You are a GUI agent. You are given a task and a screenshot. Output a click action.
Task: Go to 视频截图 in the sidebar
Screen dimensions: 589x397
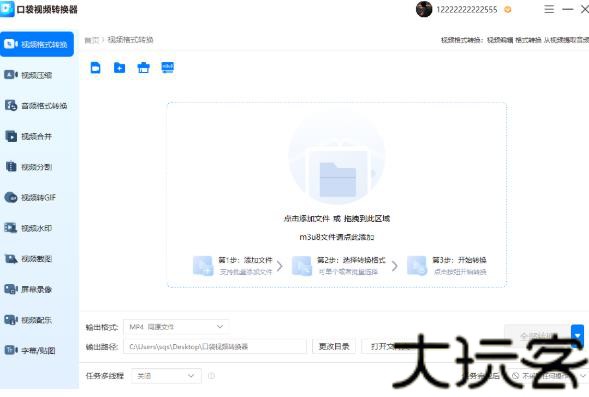pyautogui.click(x=37, y=259)
